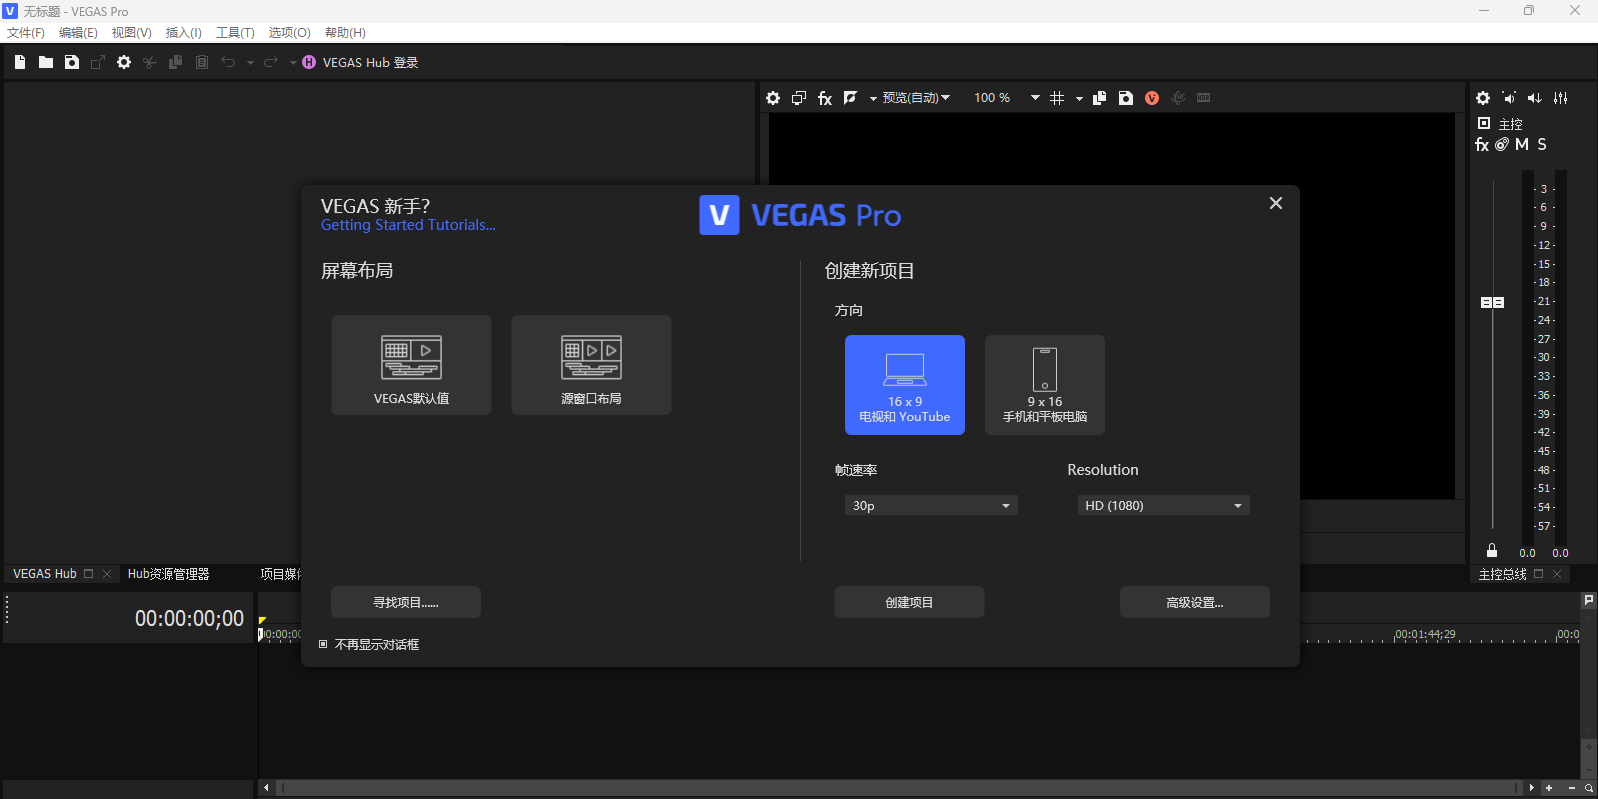The height and width of the screenshot is (799, 1598).
Task: Open the 插入(I) menu
Action: [183, 33]
